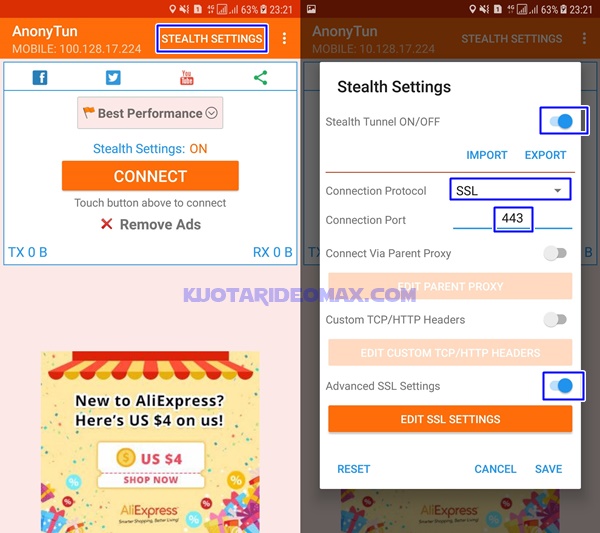600x533 pixels.
Task: Tap the green share icon
Action: [261, 78]
